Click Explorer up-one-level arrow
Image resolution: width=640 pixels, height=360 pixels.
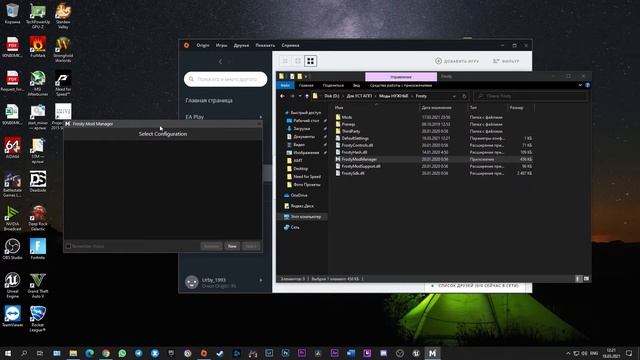point(307,96)
